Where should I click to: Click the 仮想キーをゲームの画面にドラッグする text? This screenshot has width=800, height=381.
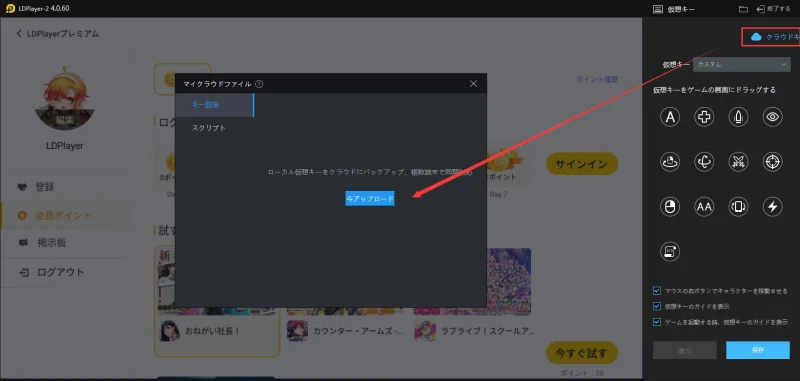click(714, 90)
